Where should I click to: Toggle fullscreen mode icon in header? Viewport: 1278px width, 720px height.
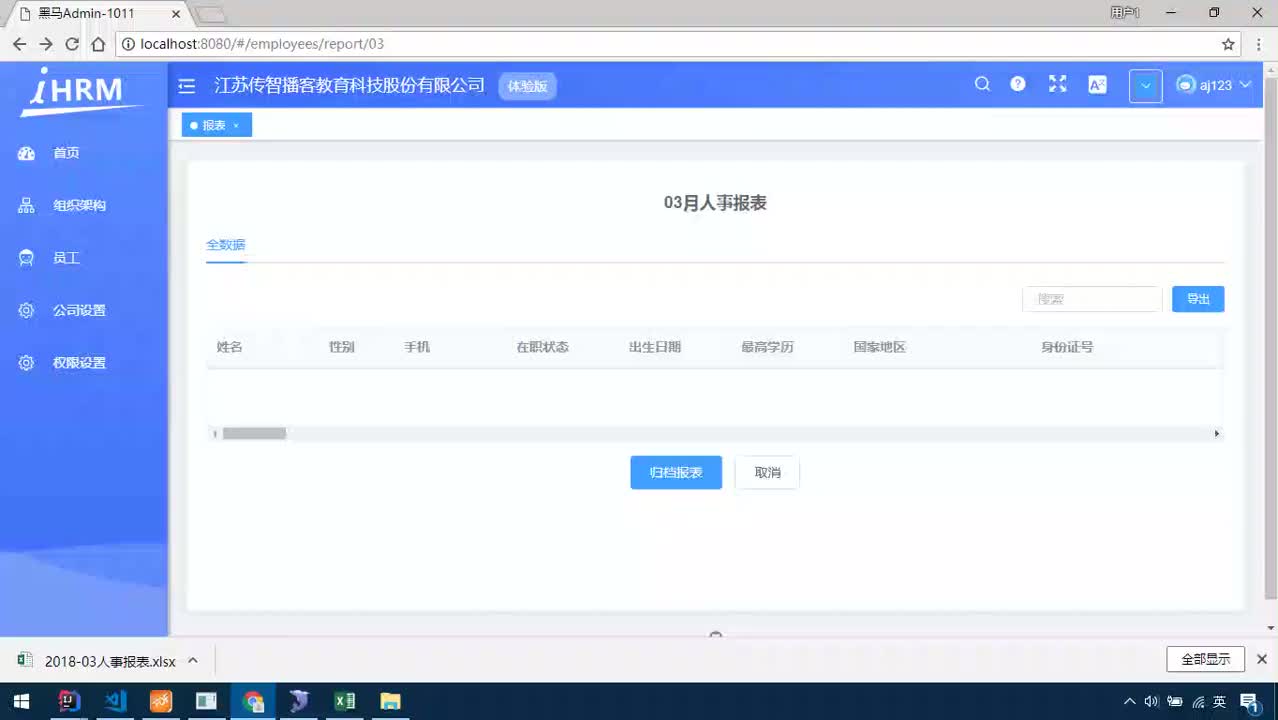(x=1058, y=84)
